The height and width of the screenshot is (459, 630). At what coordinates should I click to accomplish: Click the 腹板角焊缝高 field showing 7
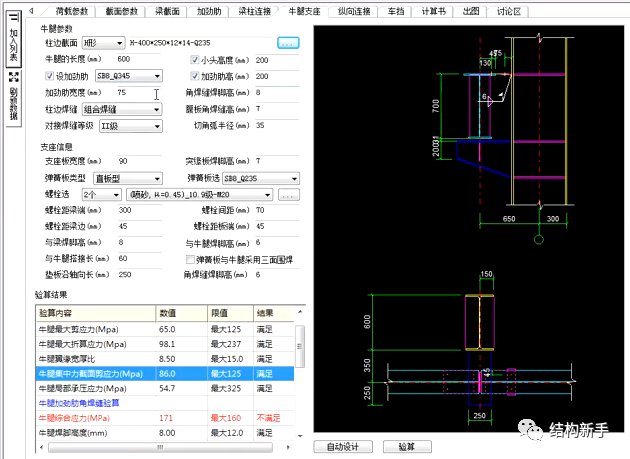(277, 109)
